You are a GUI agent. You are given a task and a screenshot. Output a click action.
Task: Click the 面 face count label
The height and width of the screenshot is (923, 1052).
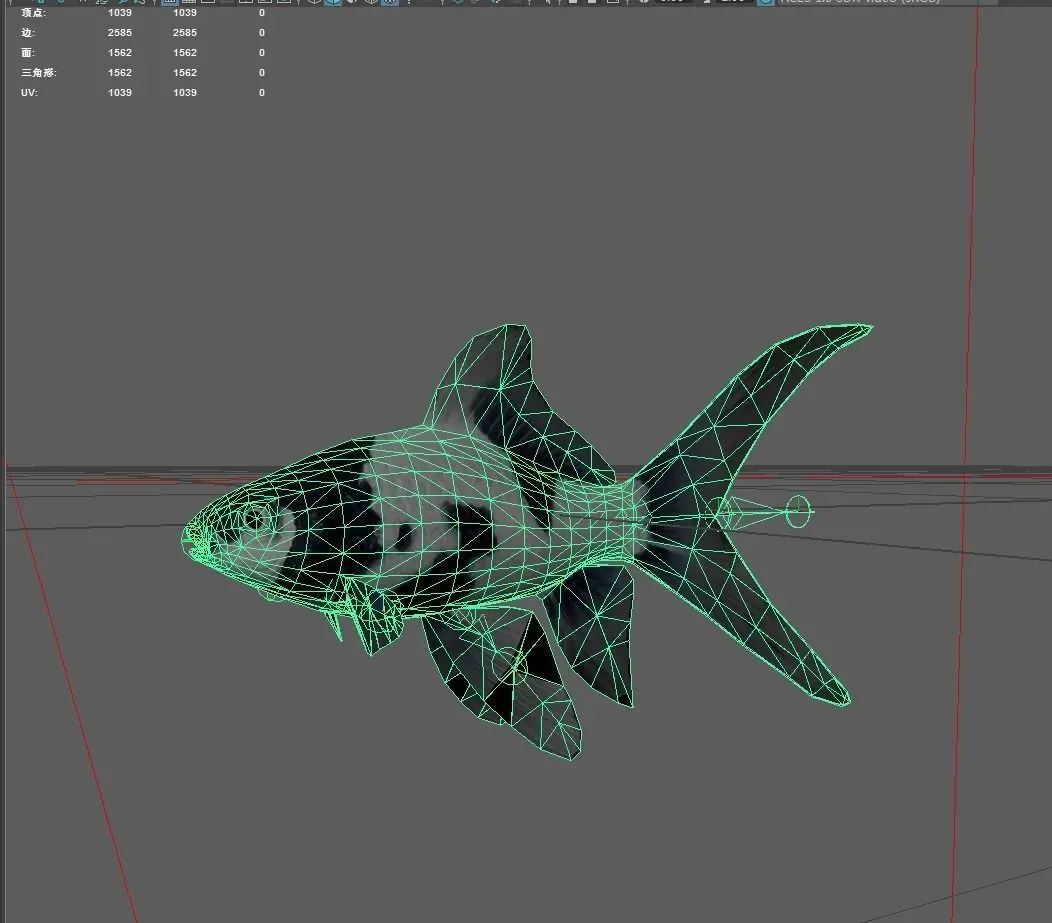click(28, 52)
